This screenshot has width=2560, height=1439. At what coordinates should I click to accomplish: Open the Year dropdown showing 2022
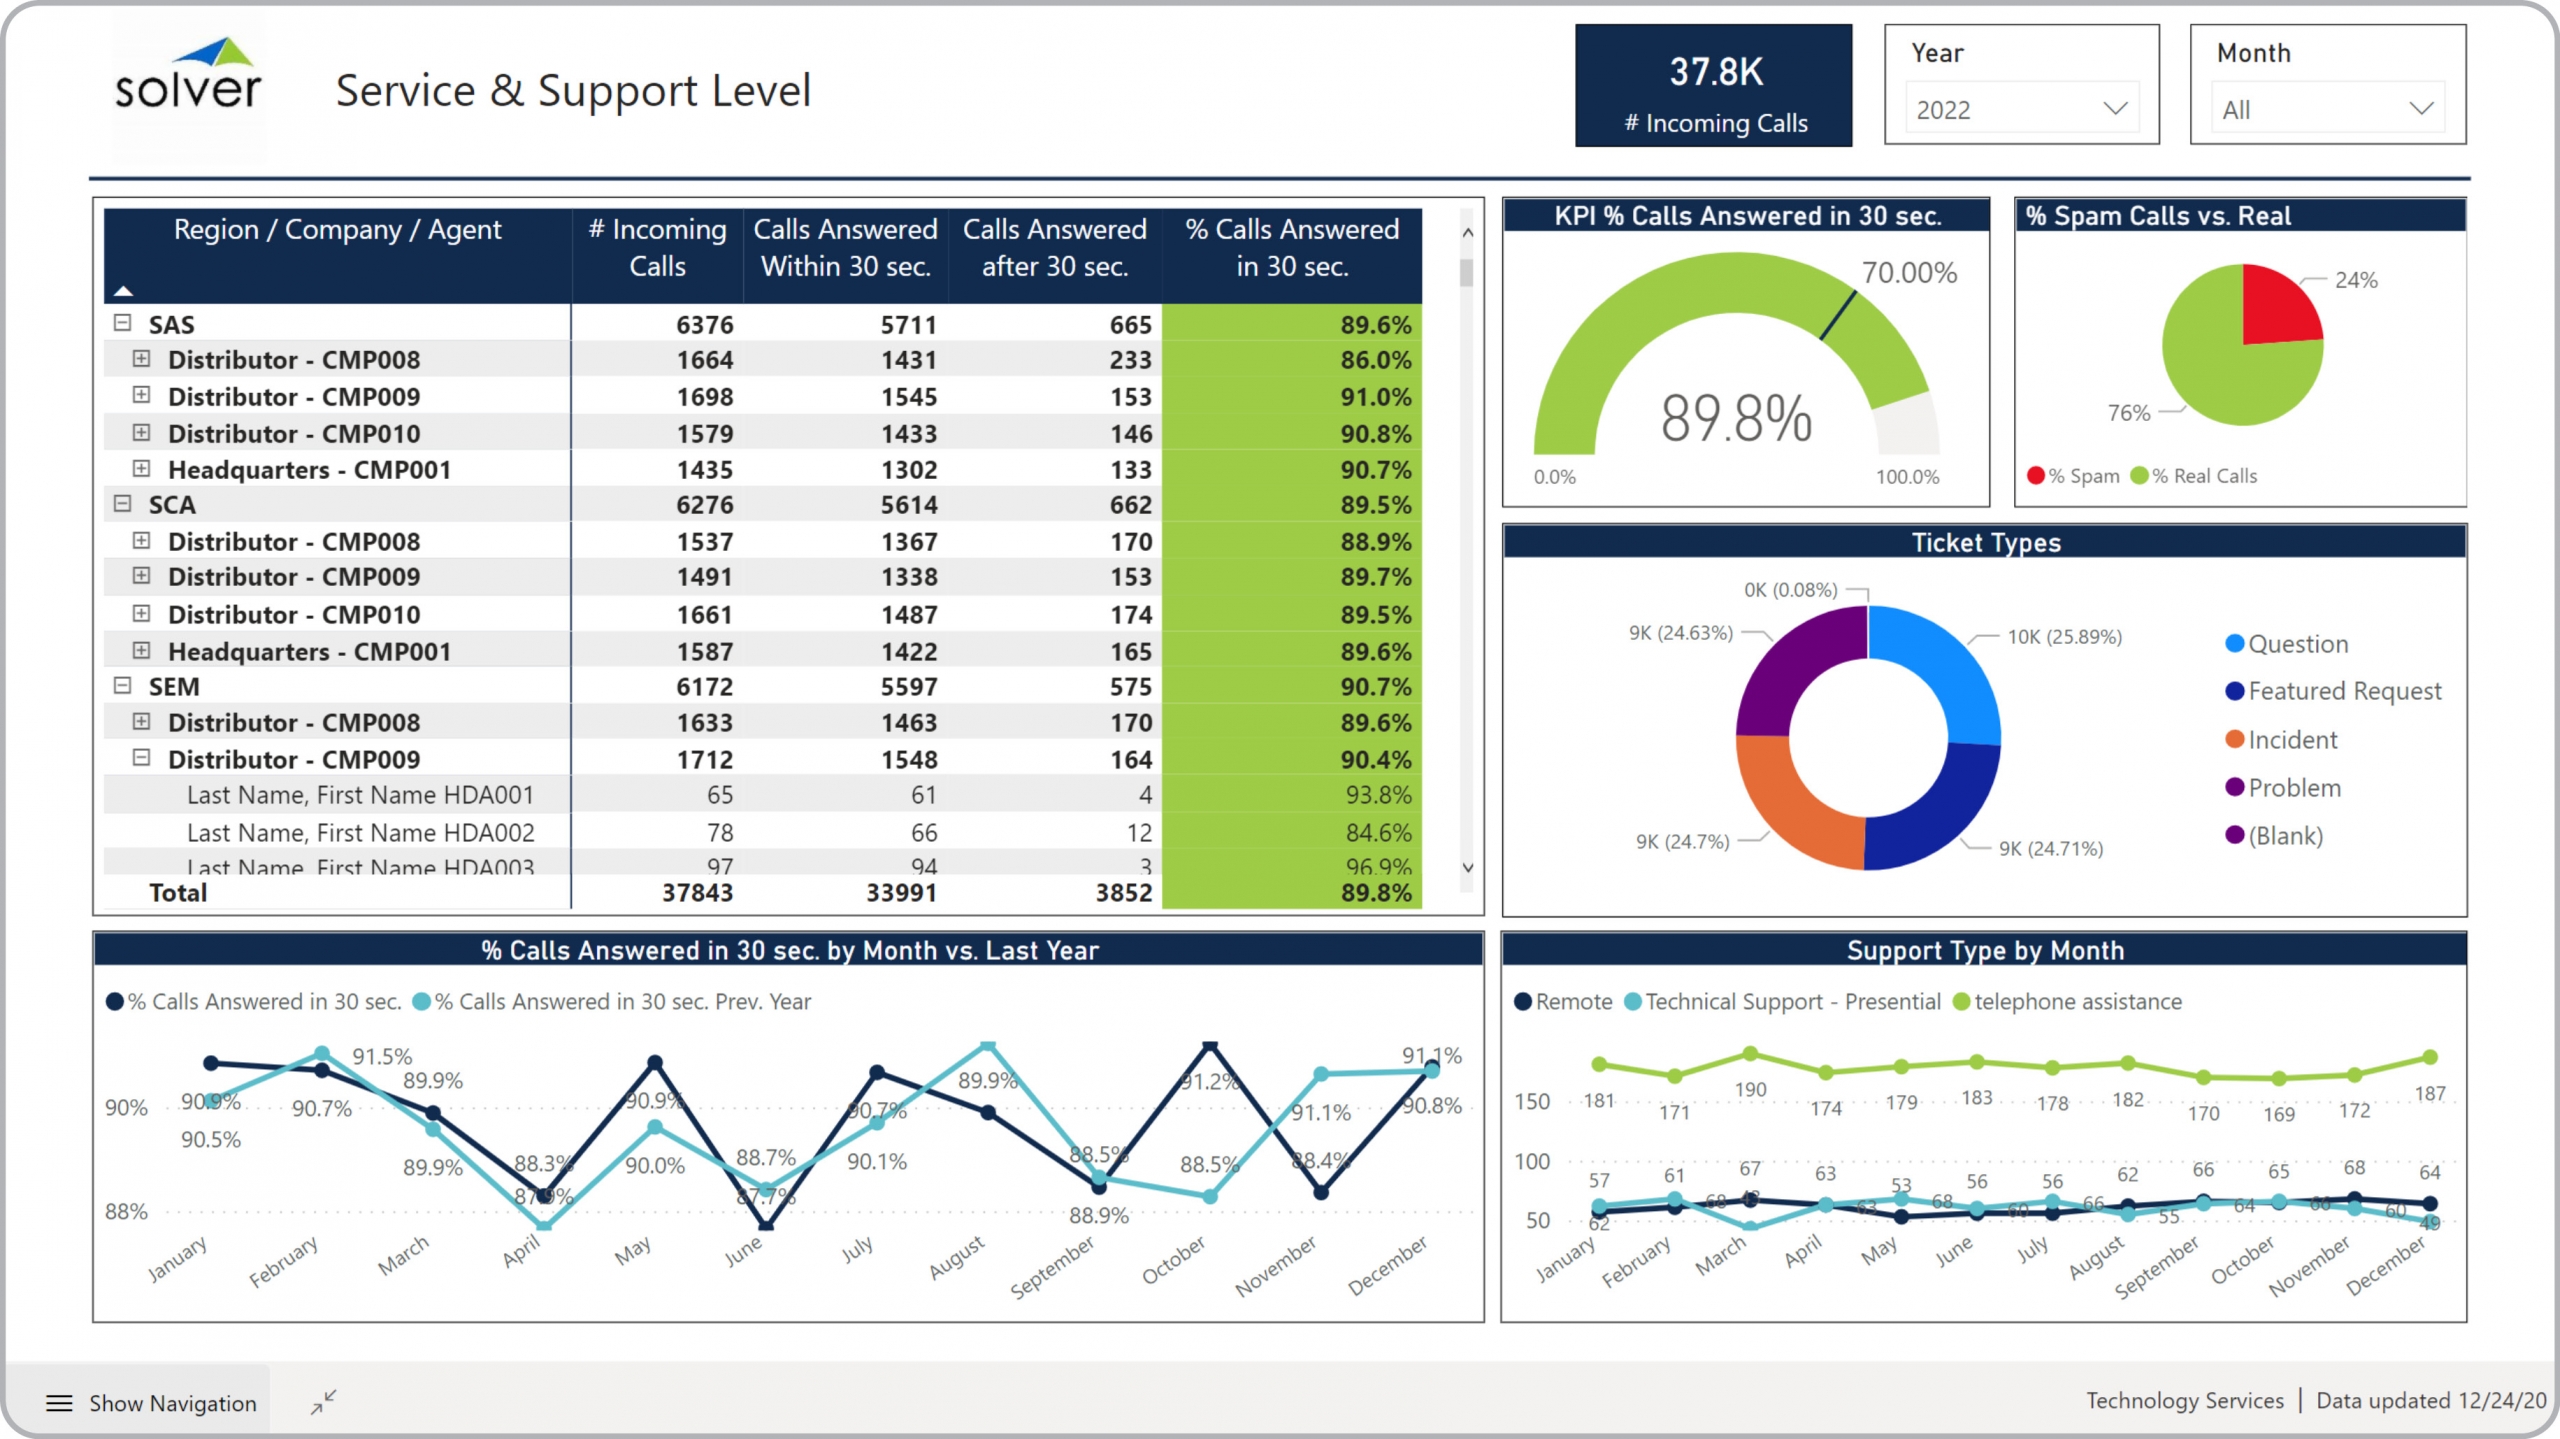pyautogui.click(x=2020, y=109)
